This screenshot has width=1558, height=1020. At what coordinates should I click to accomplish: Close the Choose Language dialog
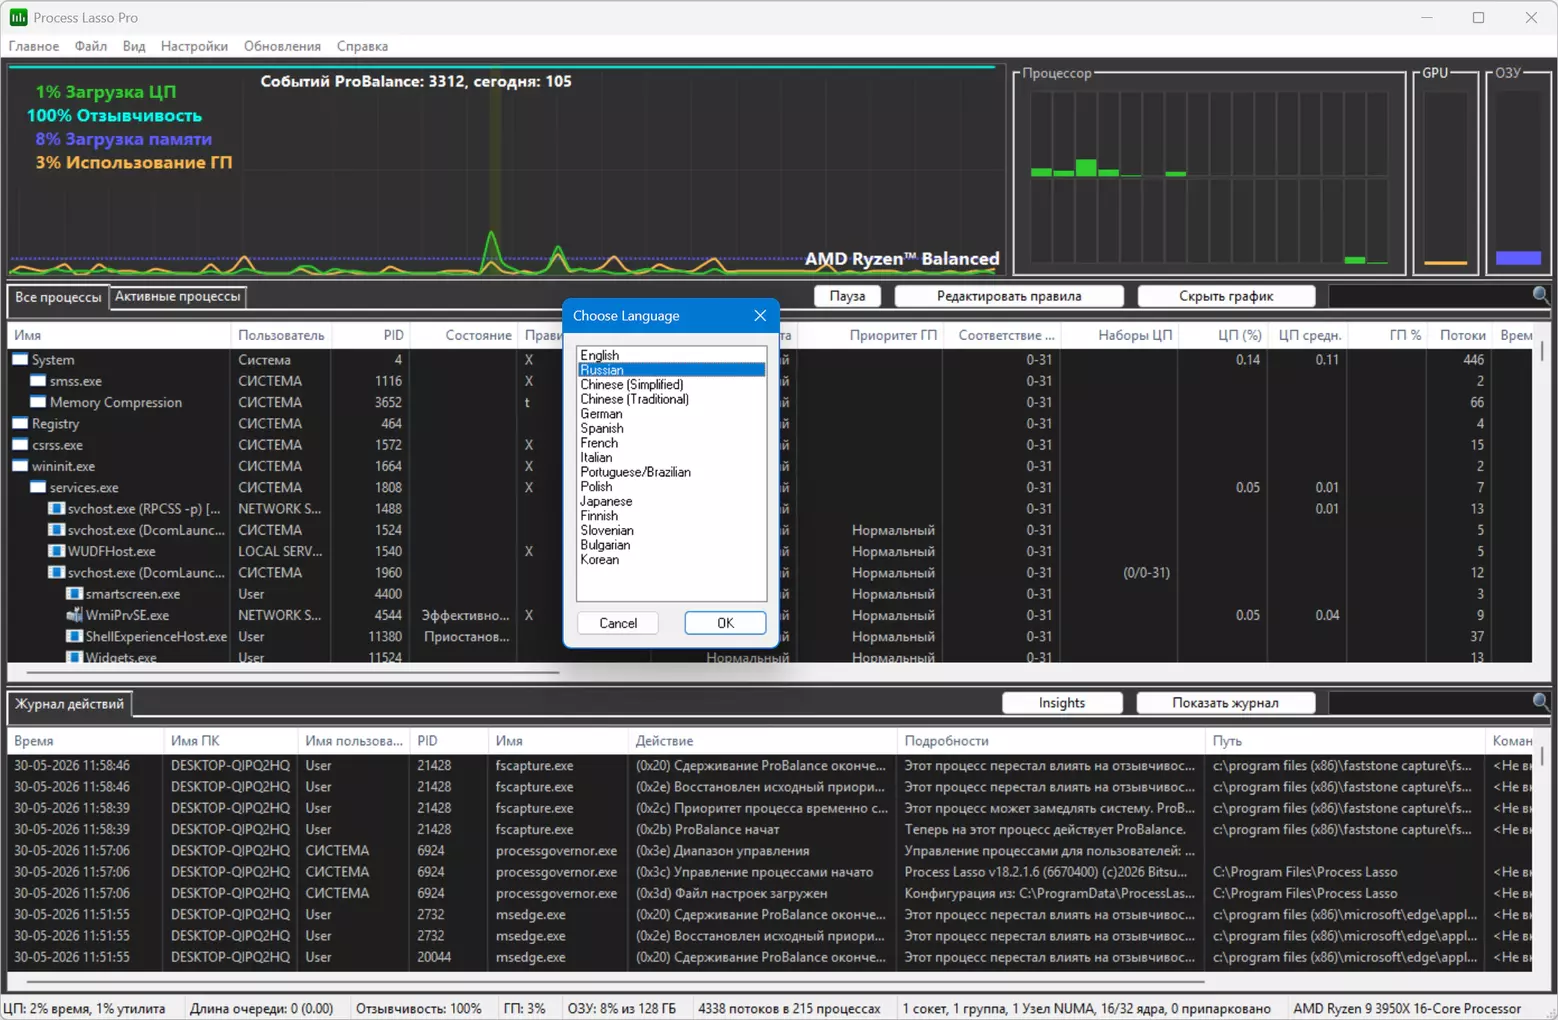click(x=760, y=316)
